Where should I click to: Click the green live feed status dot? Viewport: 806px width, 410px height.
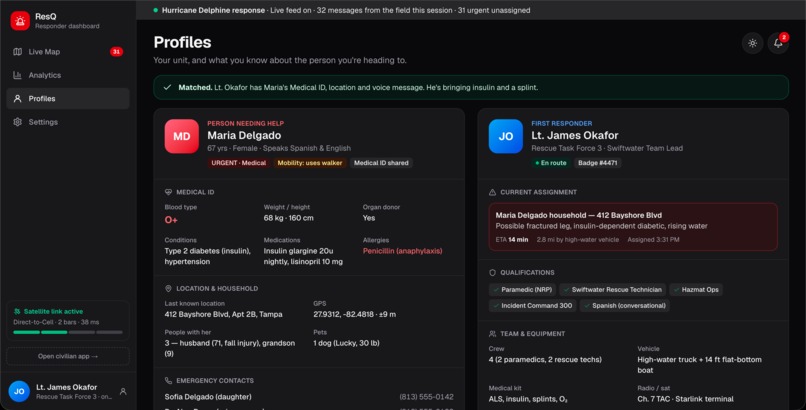click(156, 10)
